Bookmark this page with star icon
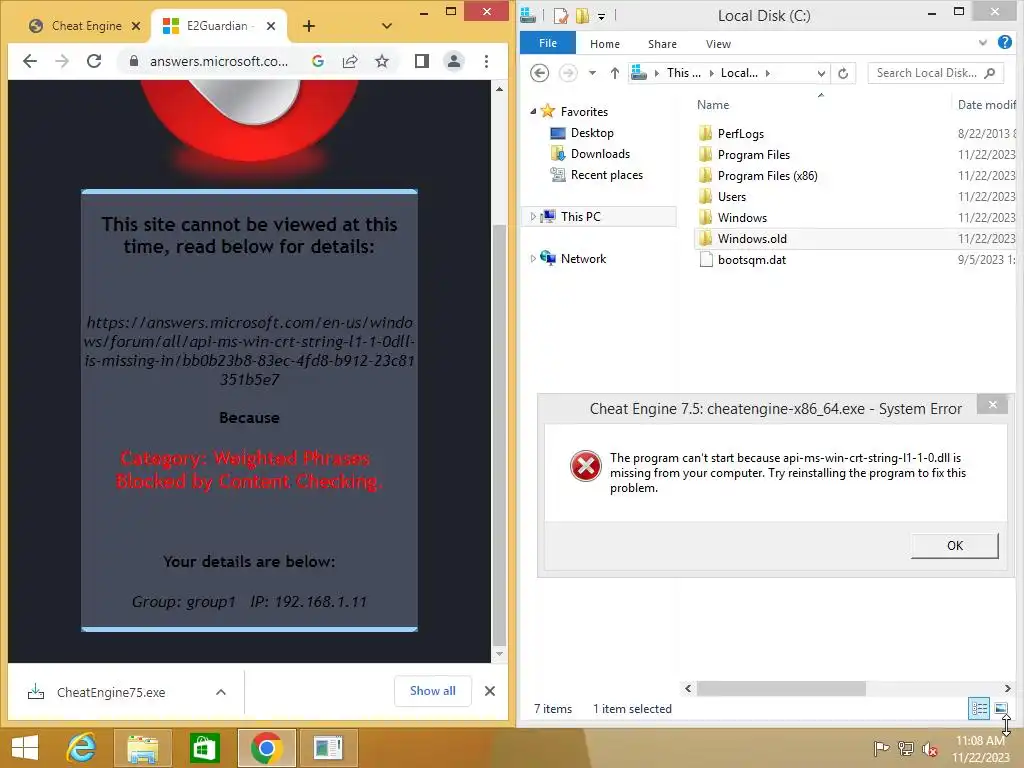This screenshot has height=768, width=1024. tap(382, 61)
